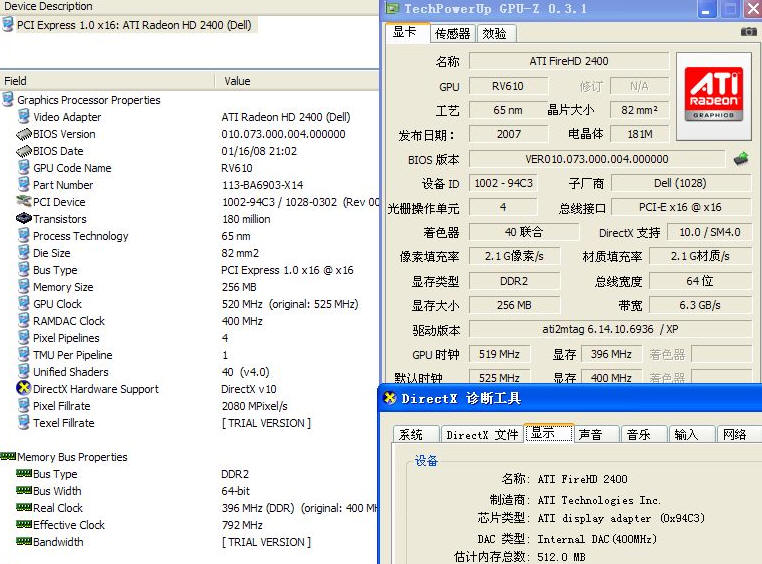Click the 子厂商 field showing Dell (1028)
This screenshot has height=564, width=762.
coord(680,183)
